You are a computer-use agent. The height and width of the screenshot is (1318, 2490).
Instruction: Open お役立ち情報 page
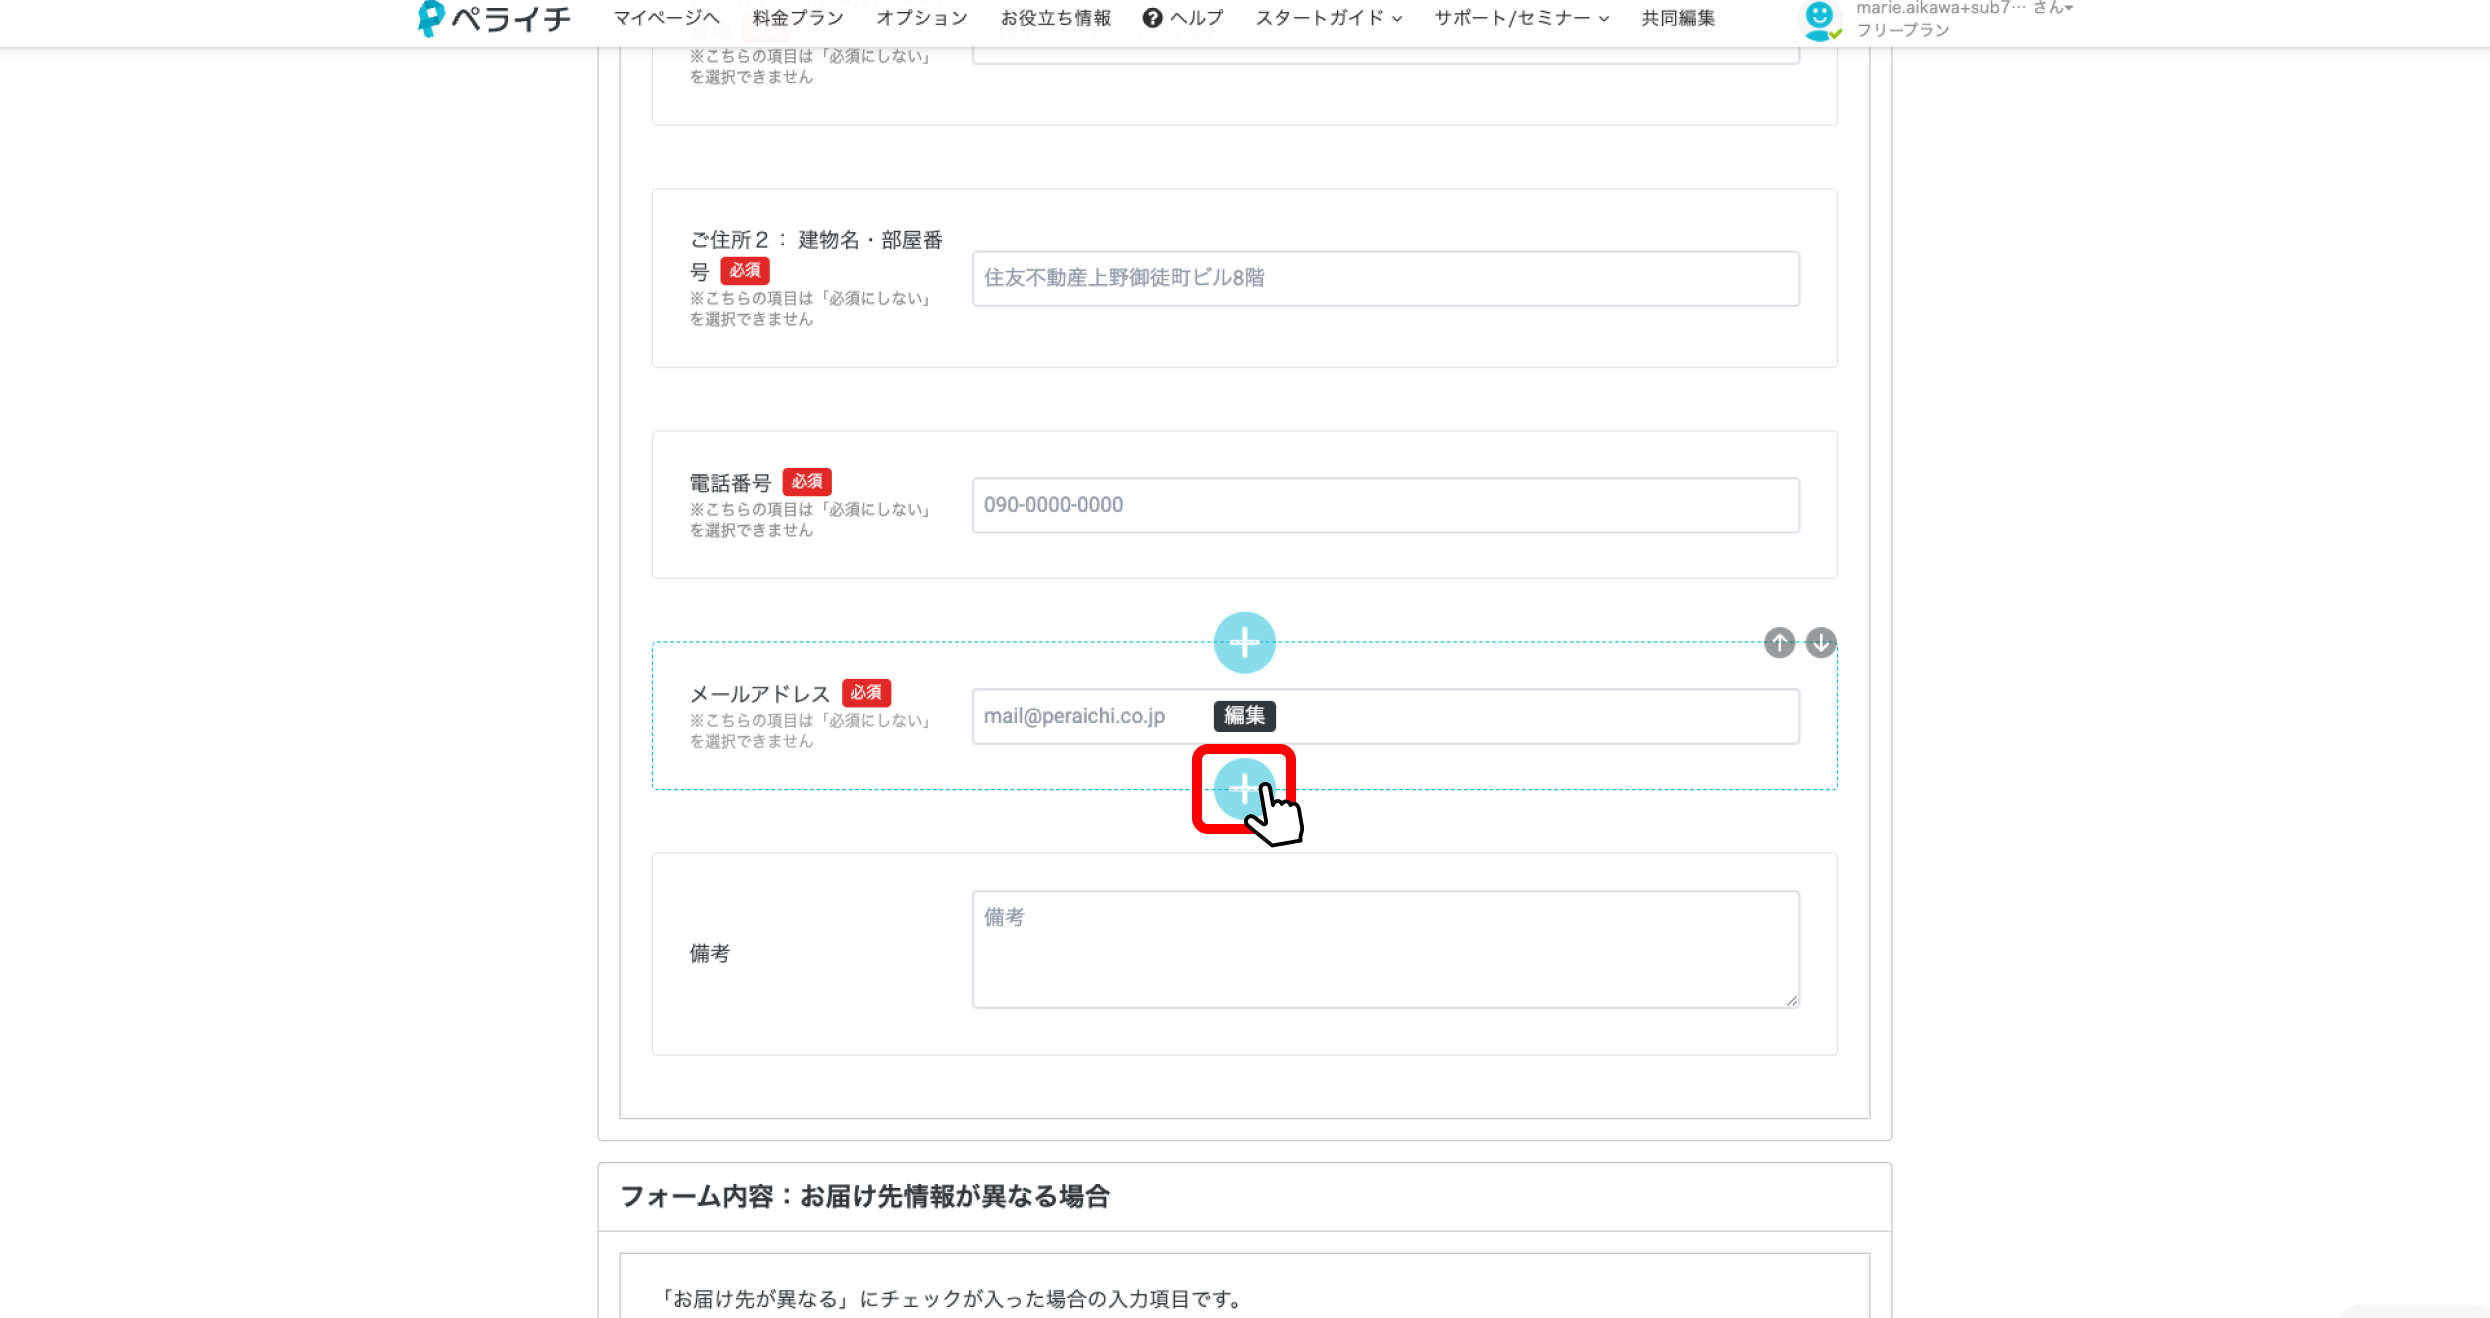1056,18
